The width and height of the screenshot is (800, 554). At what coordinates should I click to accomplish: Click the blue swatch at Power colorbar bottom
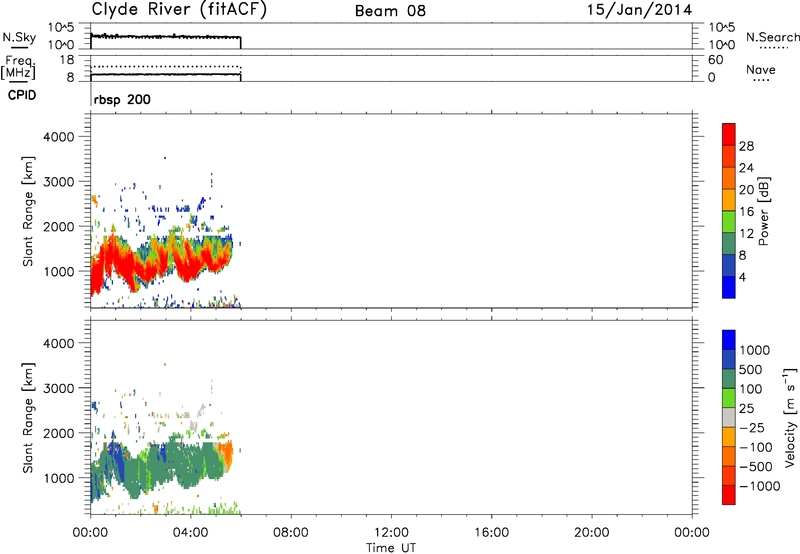(729, 287)
